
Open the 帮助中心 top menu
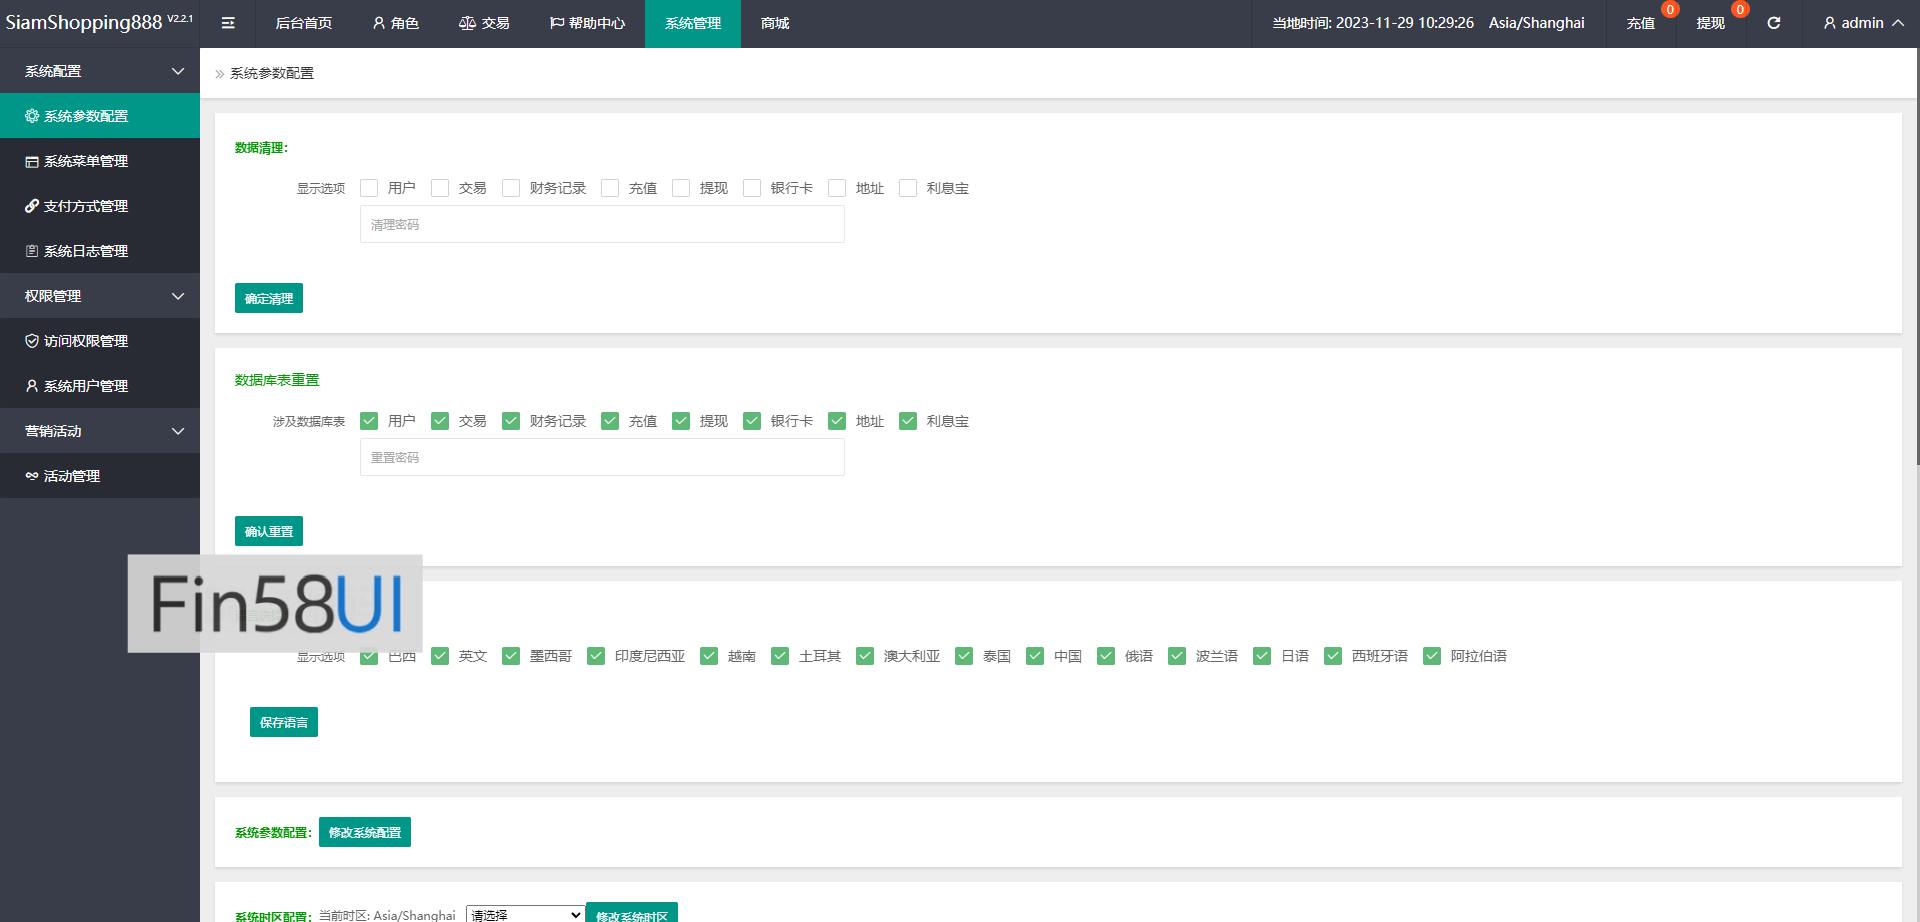coord(587,23)
